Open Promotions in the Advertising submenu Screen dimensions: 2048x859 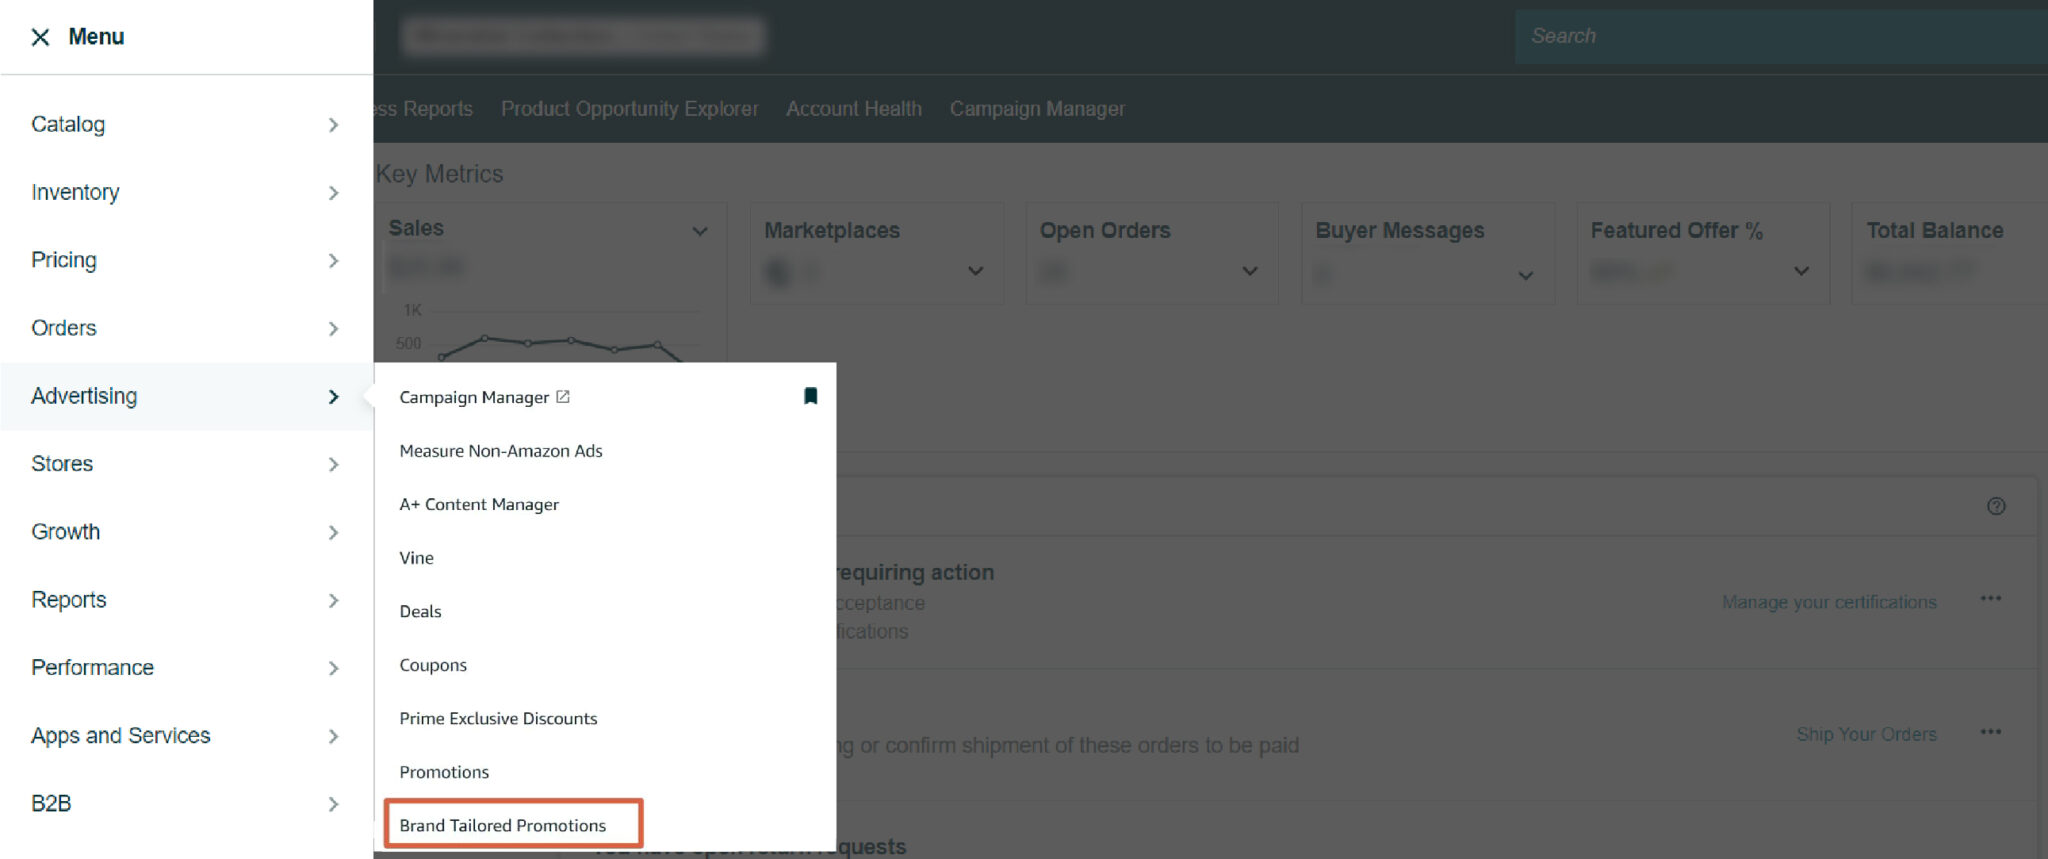pyautogui.click(x=444, y=772)
